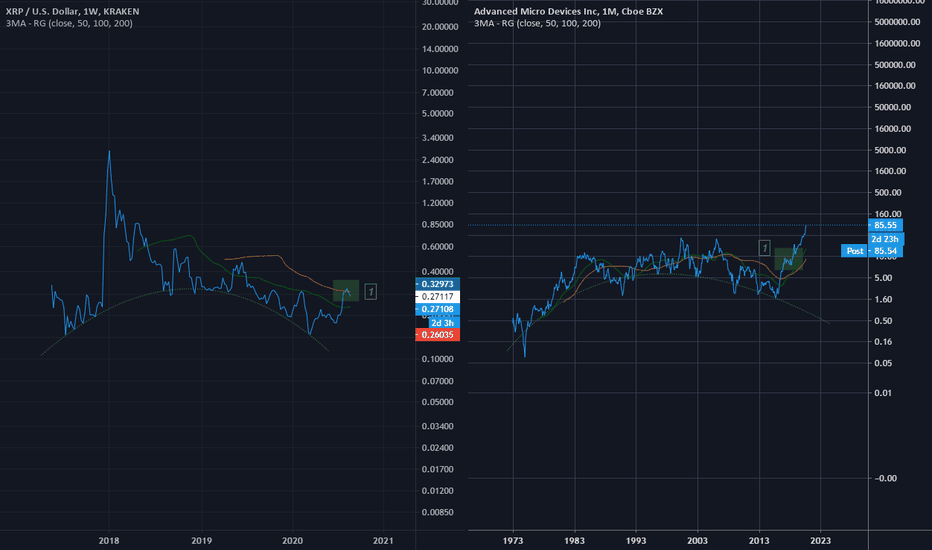
Task: Click the 16000.00 AMD scale value
Action: click(x=893, y=128)
